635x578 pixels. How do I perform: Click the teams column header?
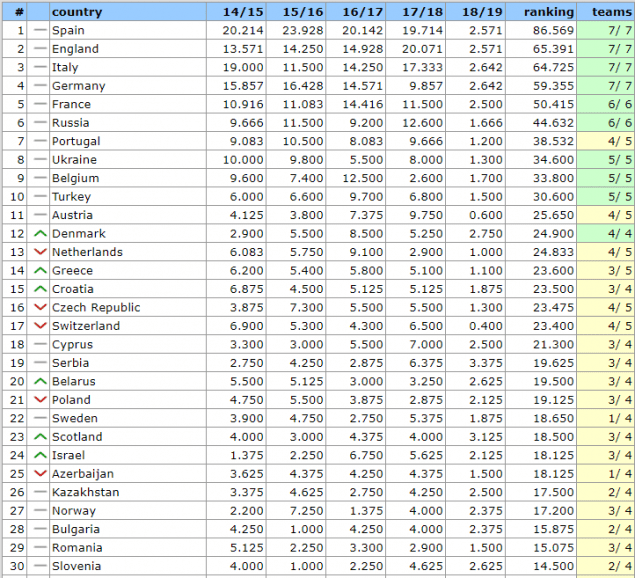click(x=612, y=12)
